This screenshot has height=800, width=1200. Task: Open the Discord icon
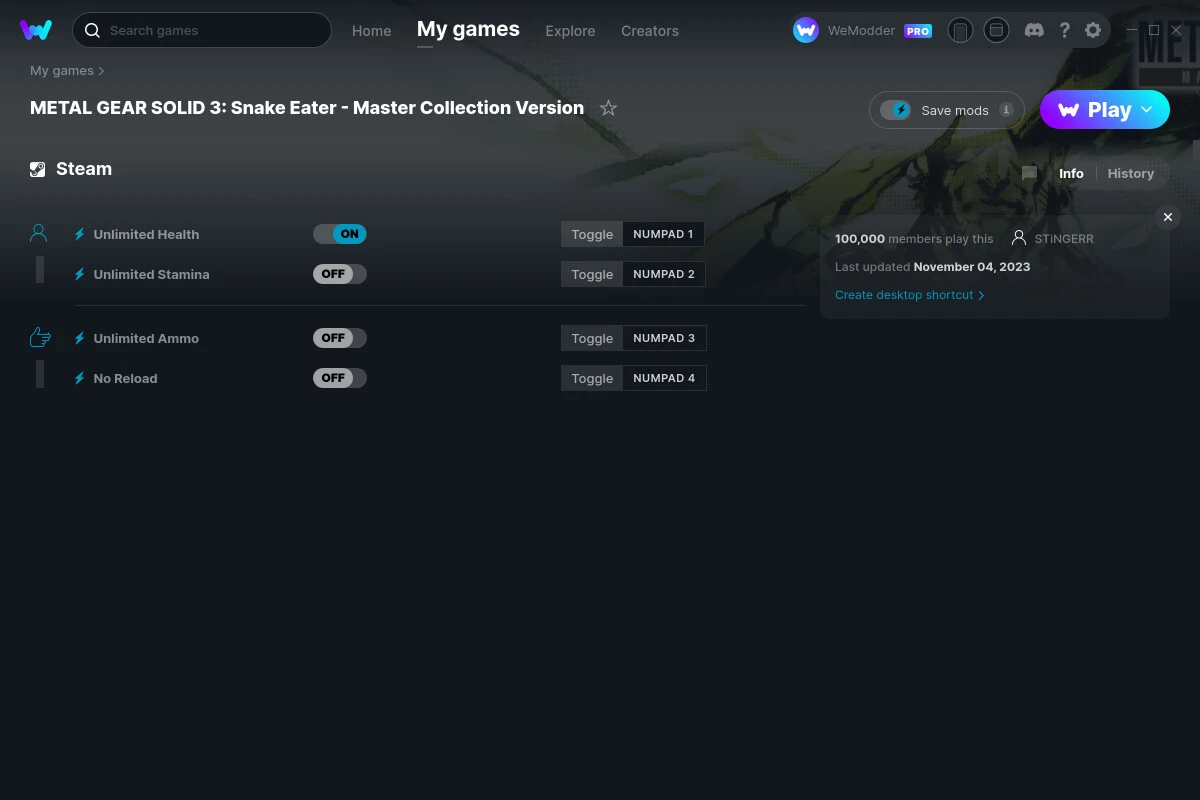pyautogui.click(x=1035, y=30)
